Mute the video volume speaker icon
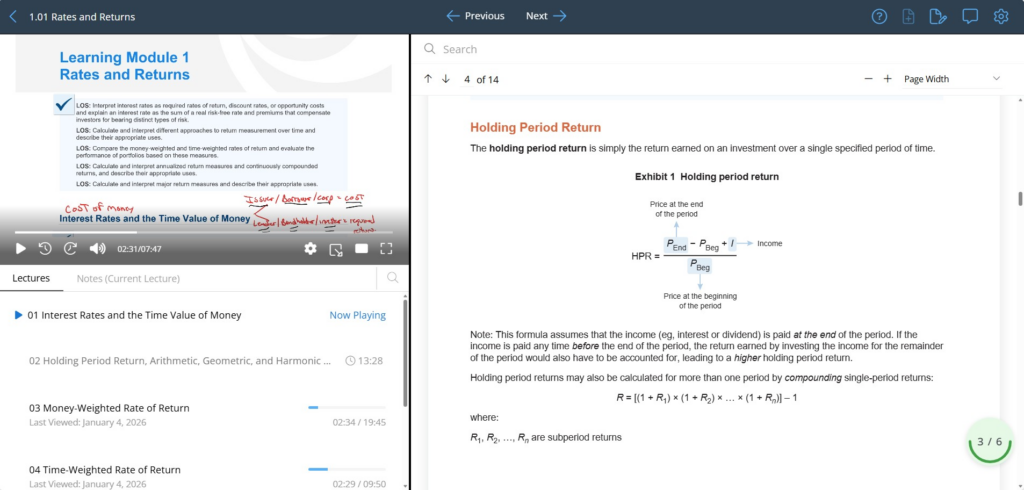Screen dimensions: 1024x490 tap(97, 248)
